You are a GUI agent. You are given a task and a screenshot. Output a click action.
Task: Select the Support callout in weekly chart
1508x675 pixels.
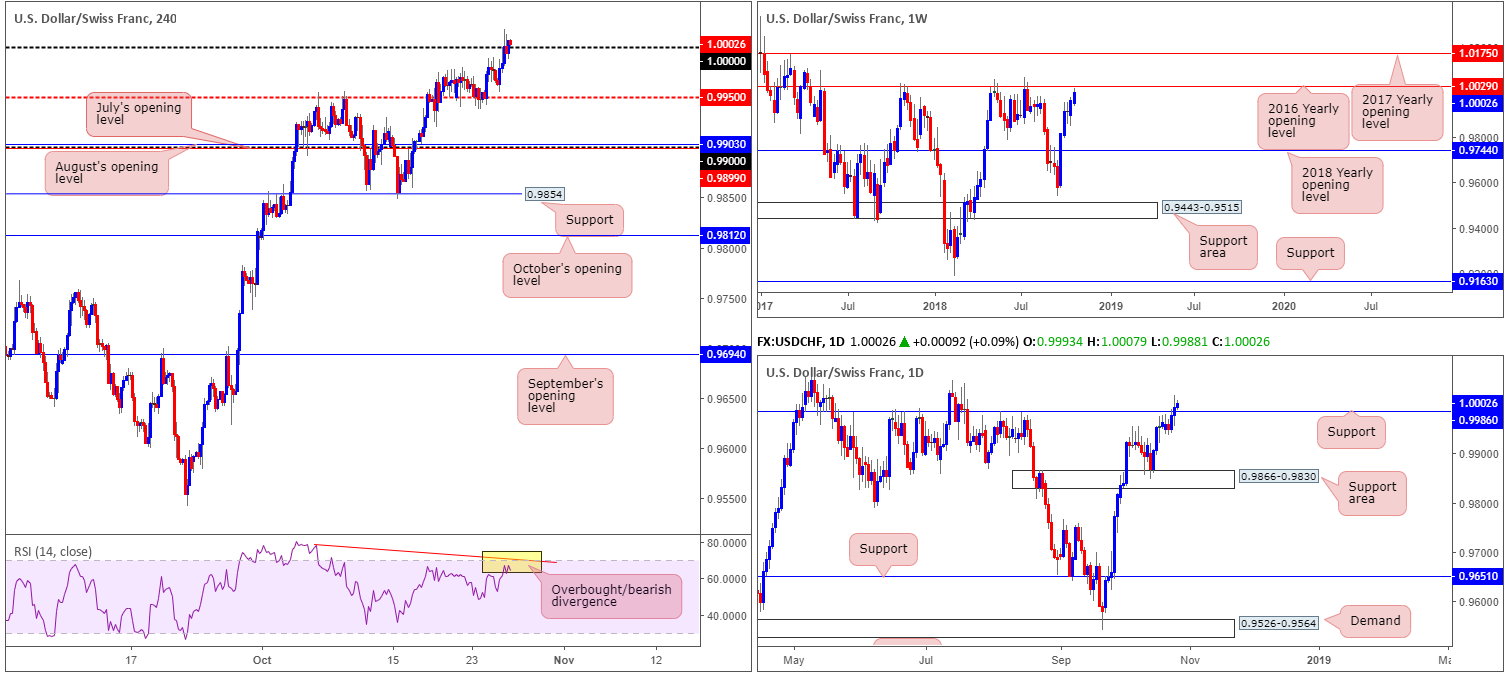(x=1310, y=253)
